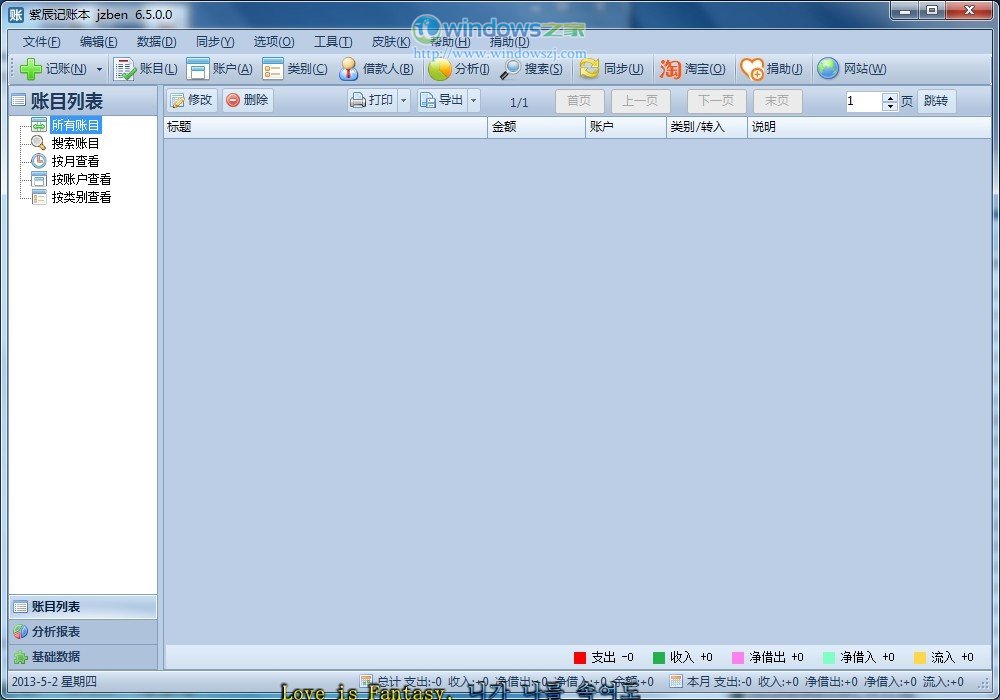Launch 淘宝 from the toolbar
The image size is (1000, 700).
pyautogui.click(x=670, y=69)
